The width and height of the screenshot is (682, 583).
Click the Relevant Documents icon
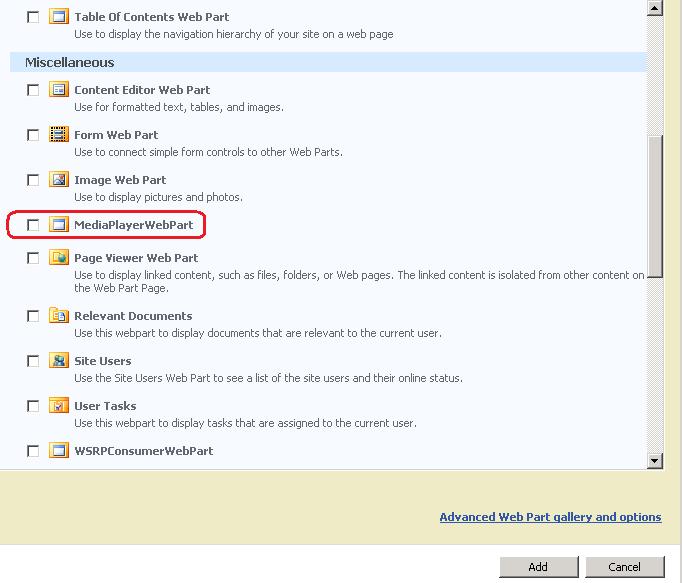pos(59,315)
